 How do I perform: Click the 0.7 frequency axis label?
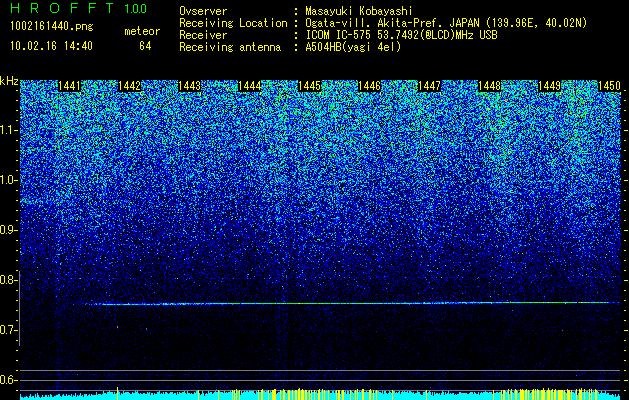7,330
